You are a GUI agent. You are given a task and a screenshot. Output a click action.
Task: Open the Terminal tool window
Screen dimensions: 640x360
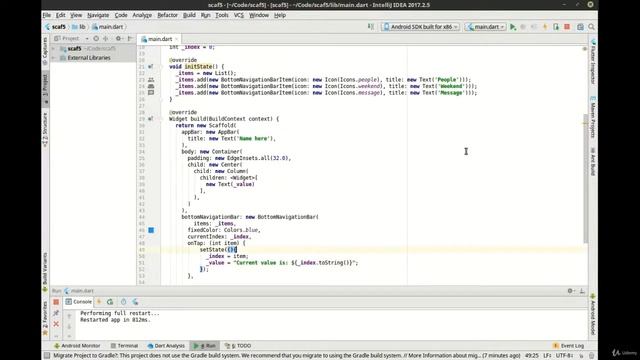click(x=124, y=346)
